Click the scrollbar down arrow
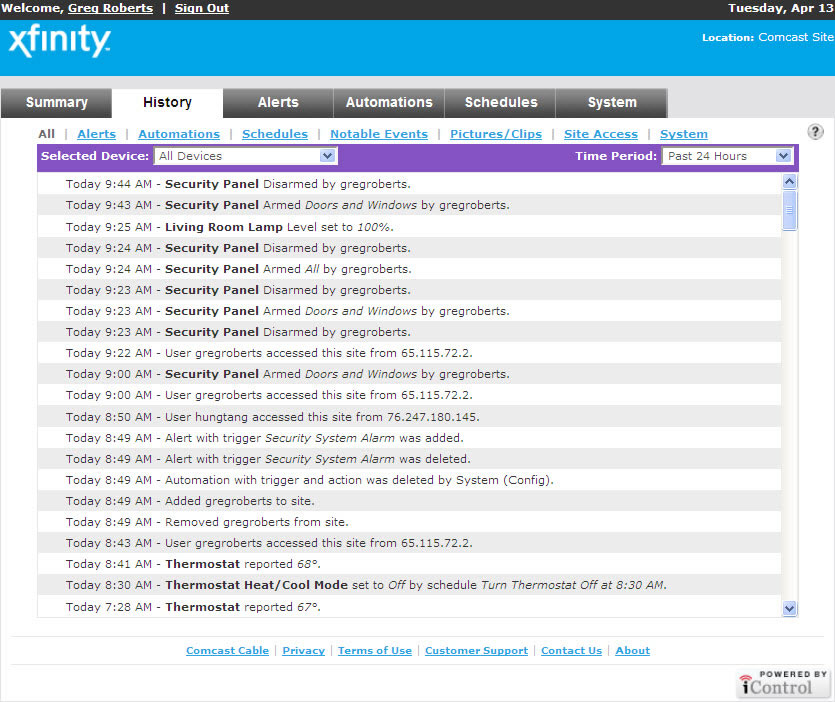835x702 pixels. (789, 608)
